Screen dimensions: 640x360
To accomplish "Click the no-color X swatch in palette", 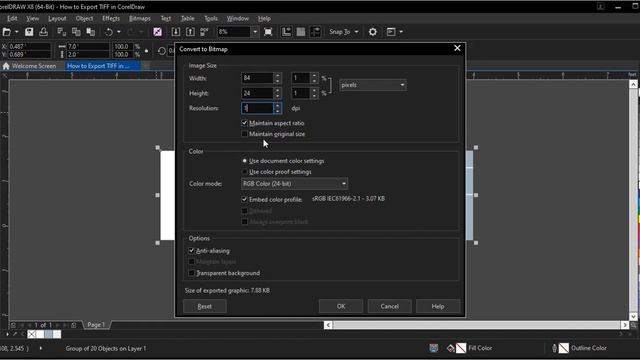I will pyautogui.click(x=31, y=334).
